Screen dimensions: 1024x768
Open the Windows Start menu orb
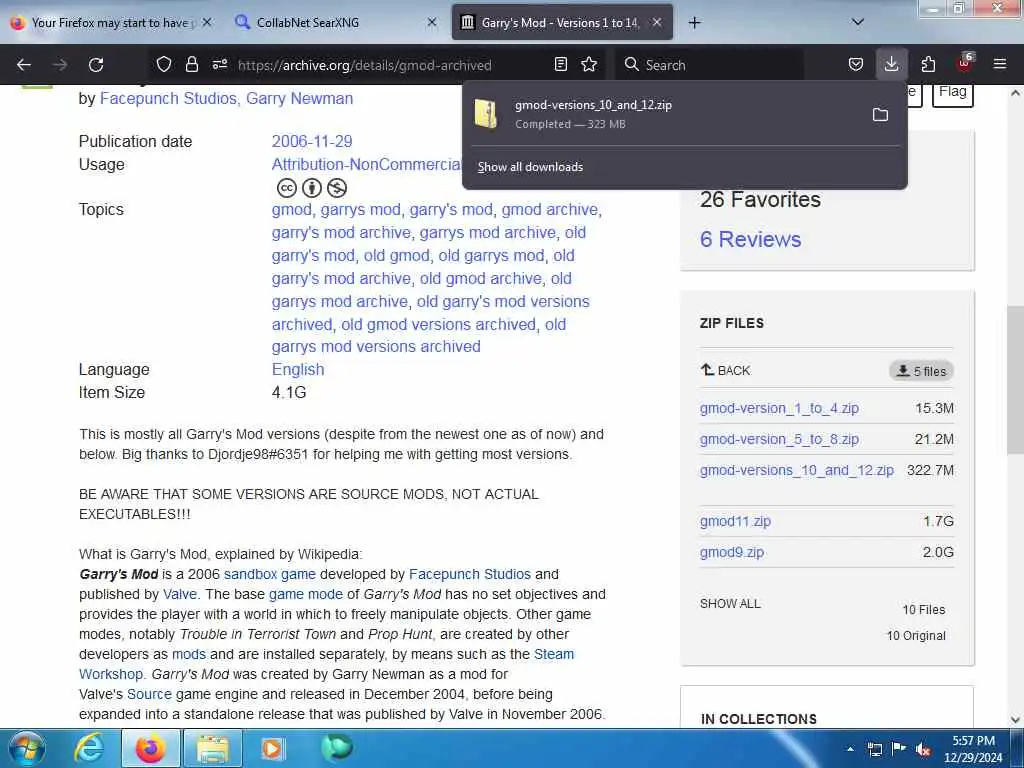click(x=26, y=748)
